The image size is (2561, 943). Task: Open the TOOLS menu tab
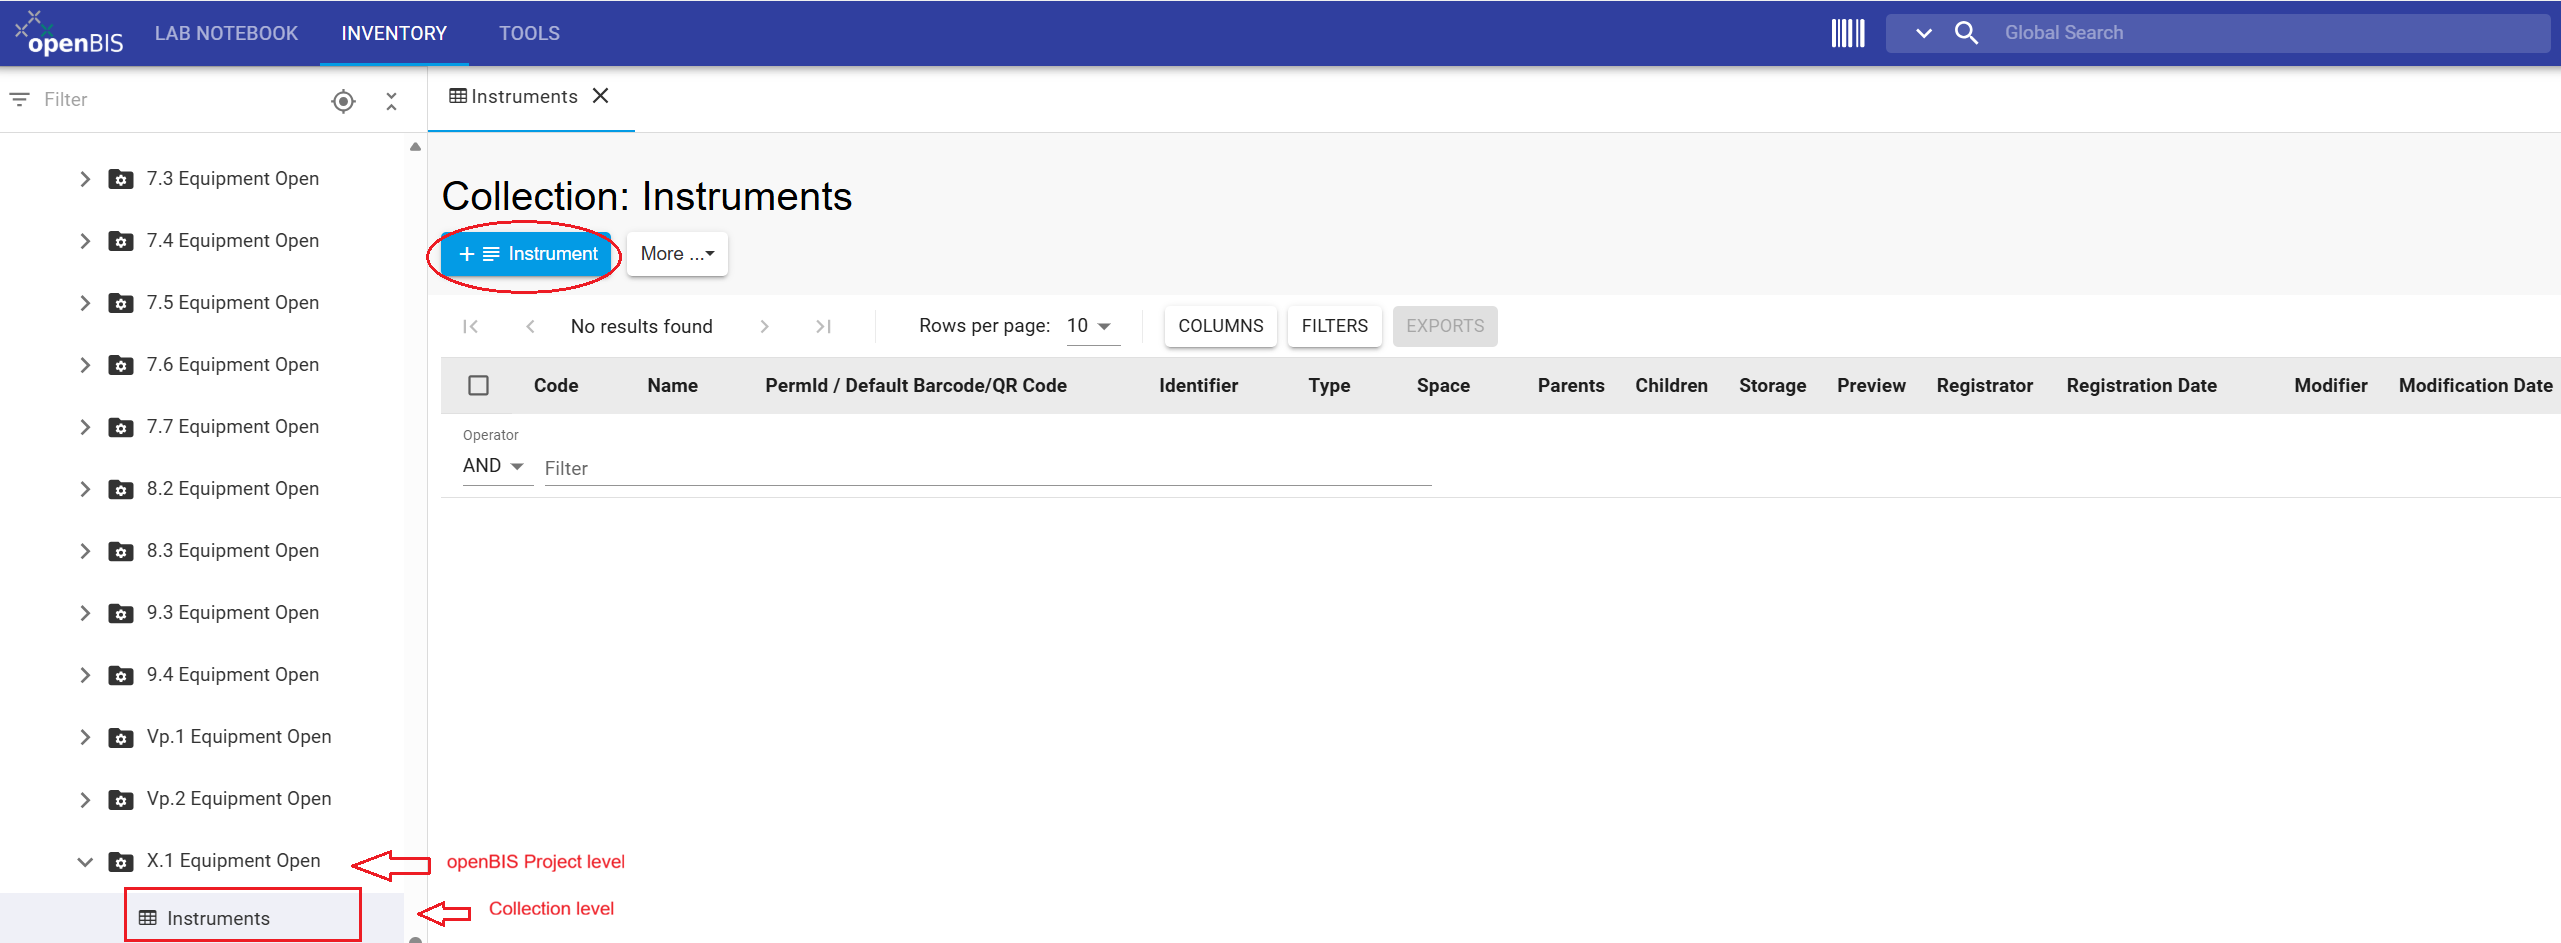529,33
